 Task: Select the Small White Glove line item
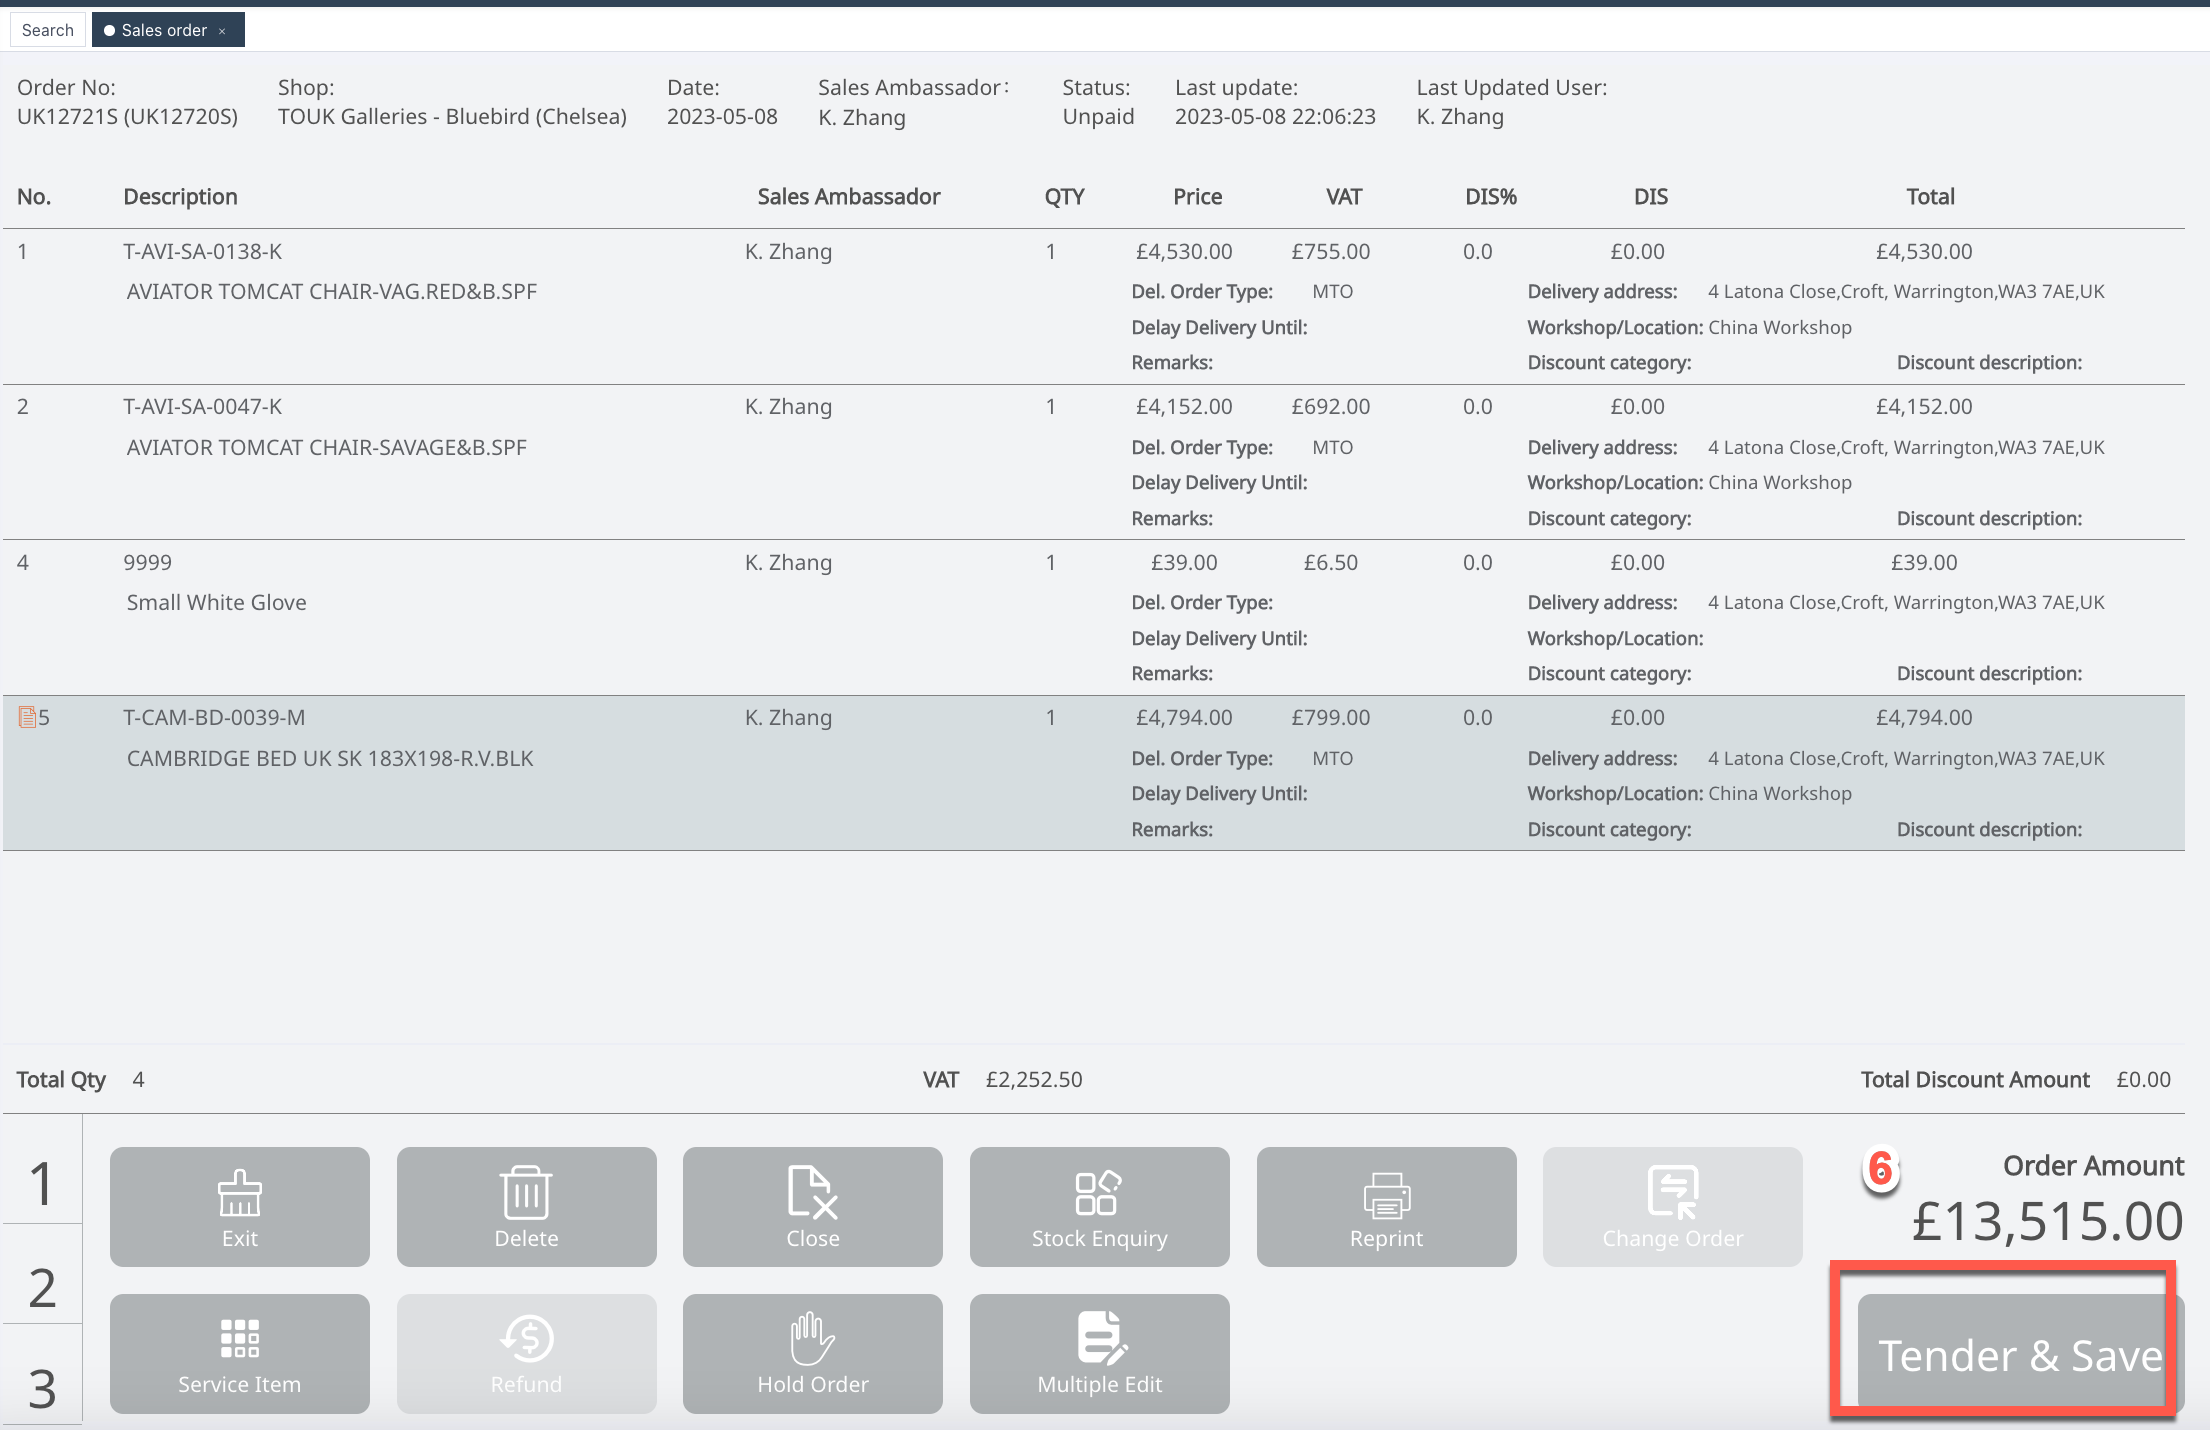pos(216,603)
